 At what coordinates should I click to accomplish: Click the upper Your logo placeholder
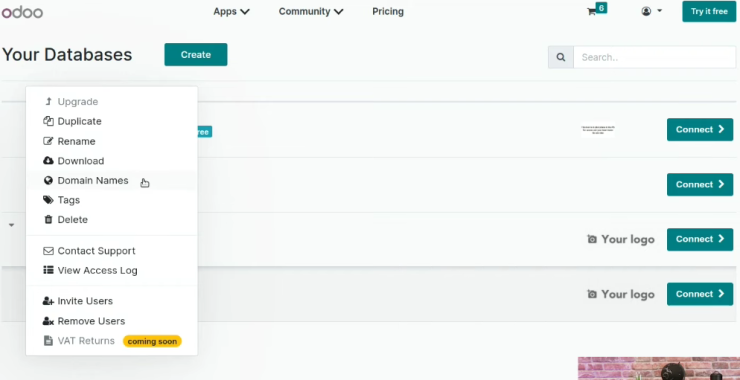click(621, 239)
